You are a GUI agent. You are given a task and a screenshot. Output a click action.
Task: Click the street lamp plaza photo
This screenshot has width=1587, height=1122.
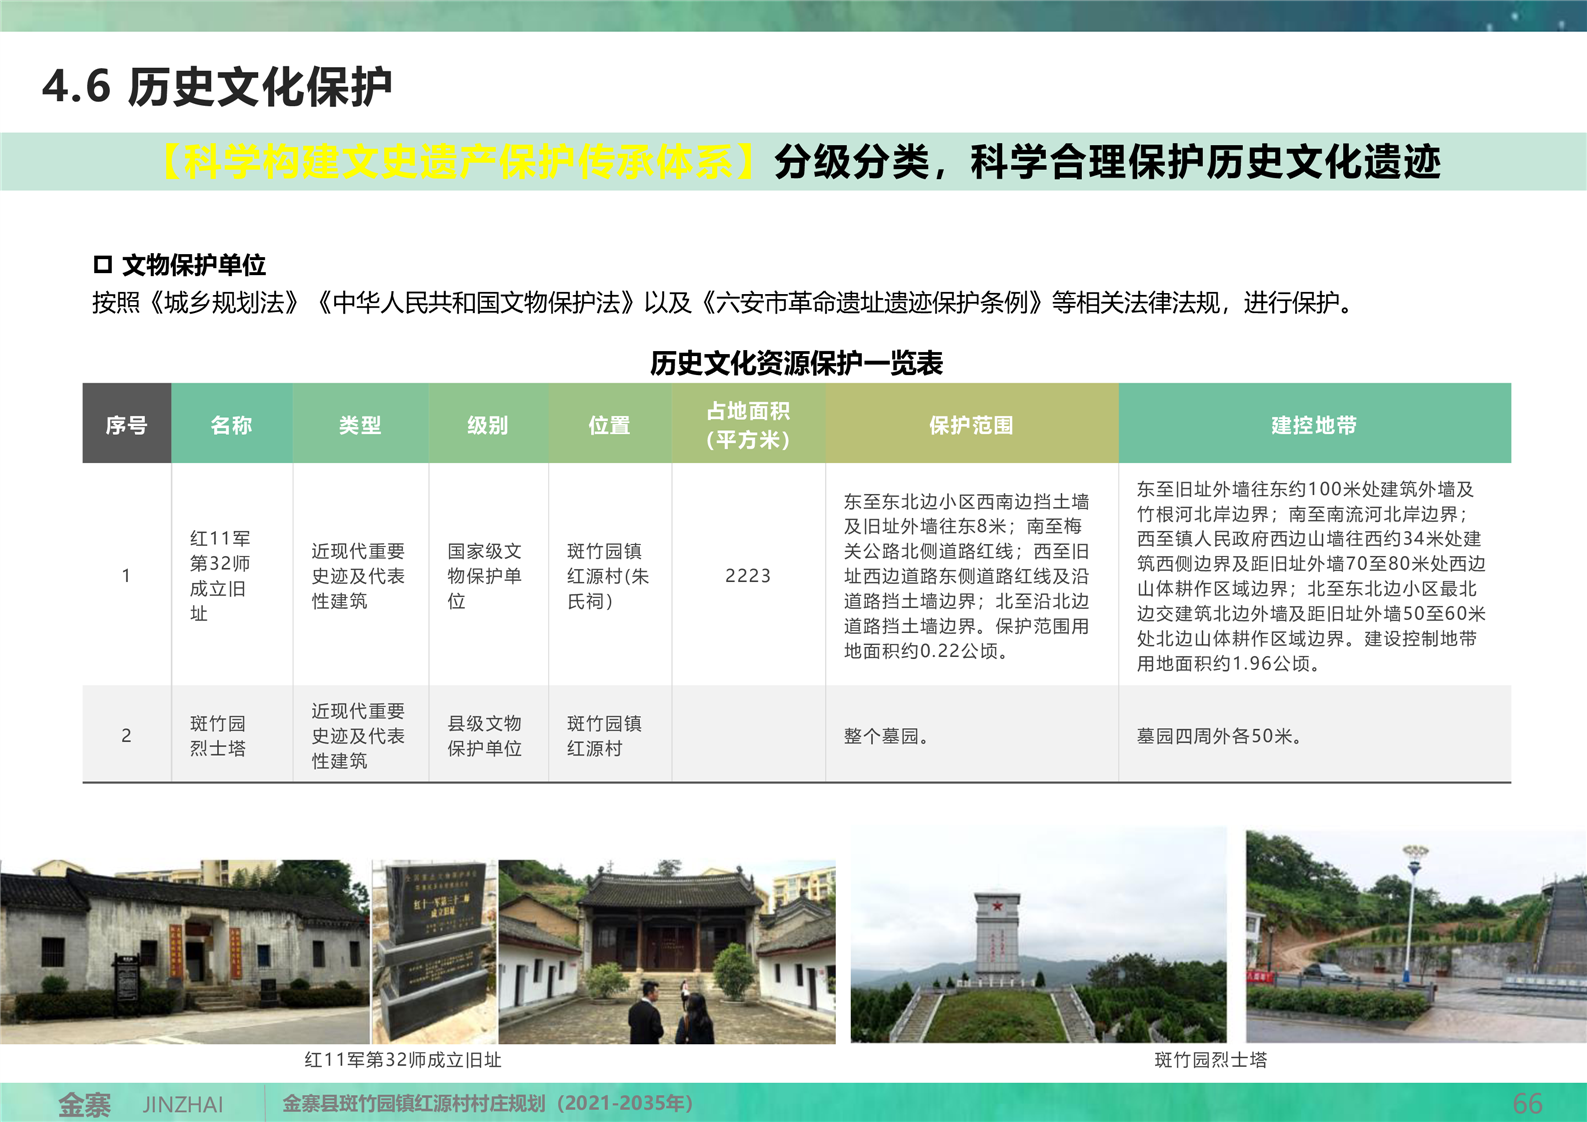pyautogui.click(x=1415, y=936)
